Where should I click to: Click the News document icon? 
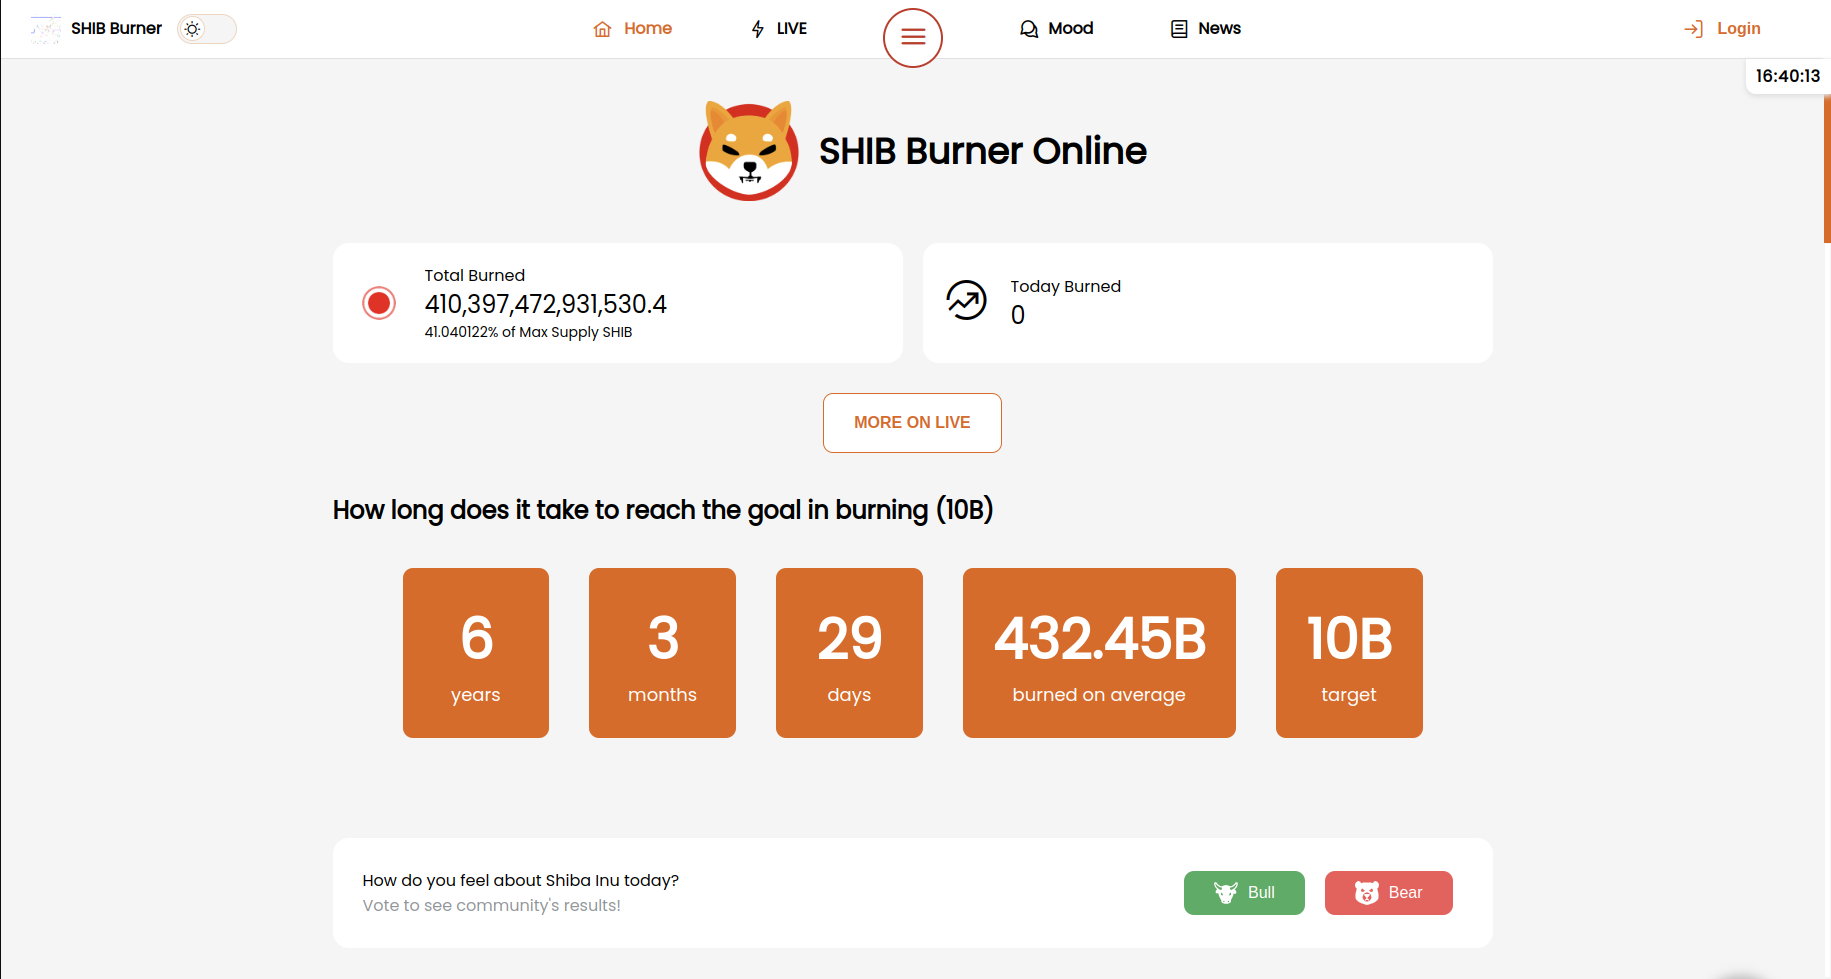click(1180, 29)
